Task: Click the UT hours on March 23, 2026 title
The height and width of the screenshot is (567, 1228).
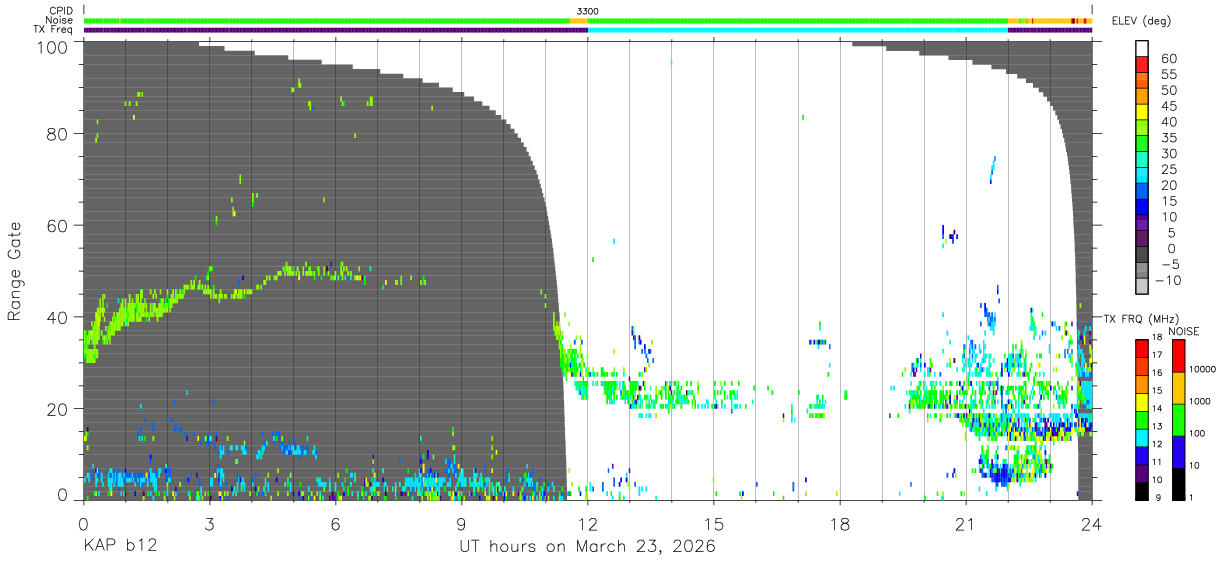Action: pyautogui.click(x=587, y=547)
